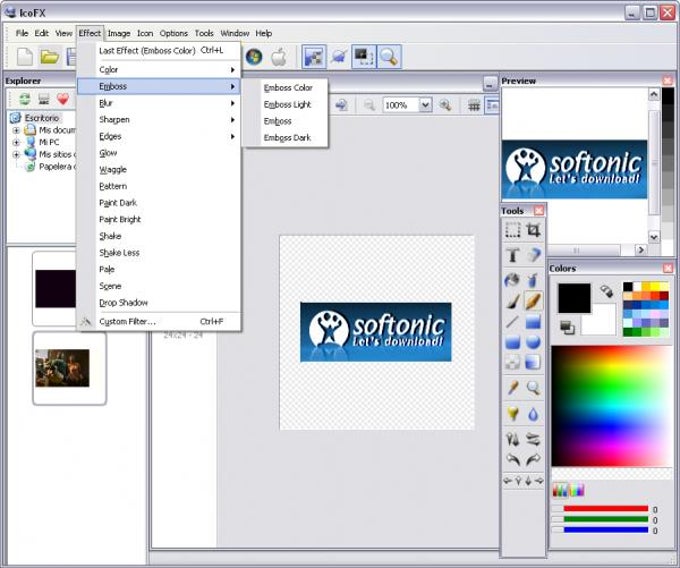Select the Crop tool
Image resolution: width=680 pixels, height=568 pixels.
pos(533,230)
